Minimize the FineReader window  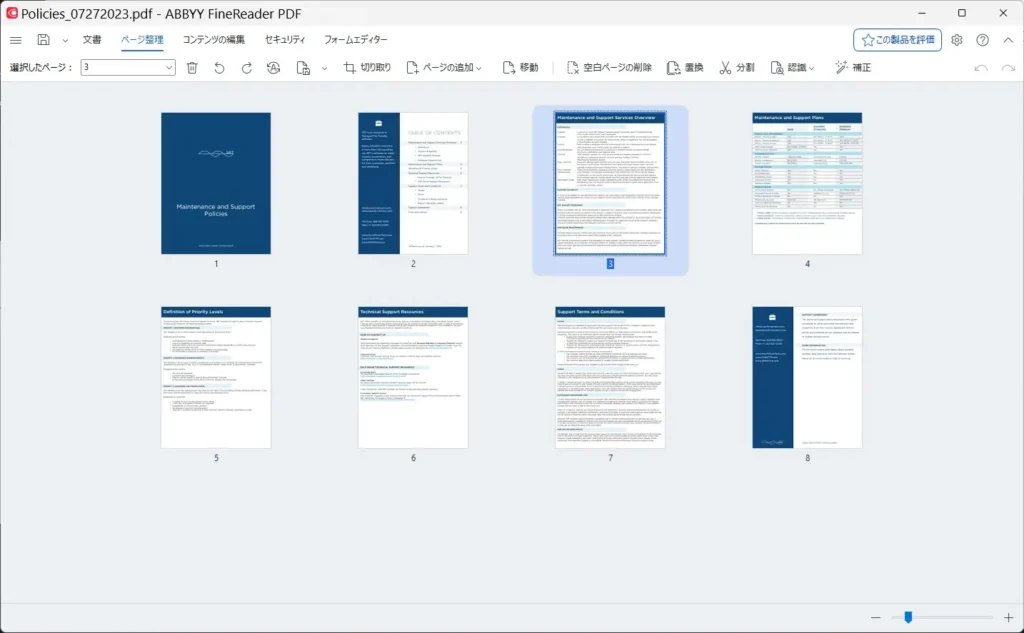tap(921, 13)
